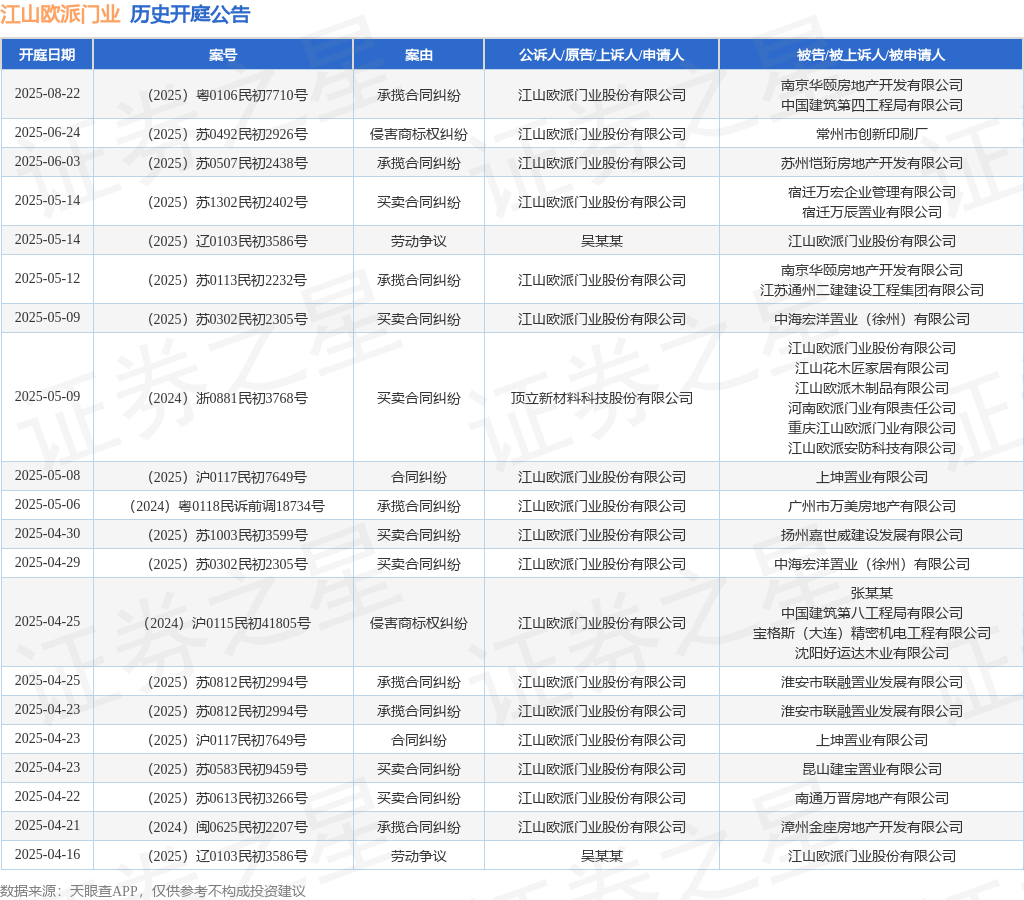
Task: Select case number 浙0881民初3768号
Action: tap(227, 398)
